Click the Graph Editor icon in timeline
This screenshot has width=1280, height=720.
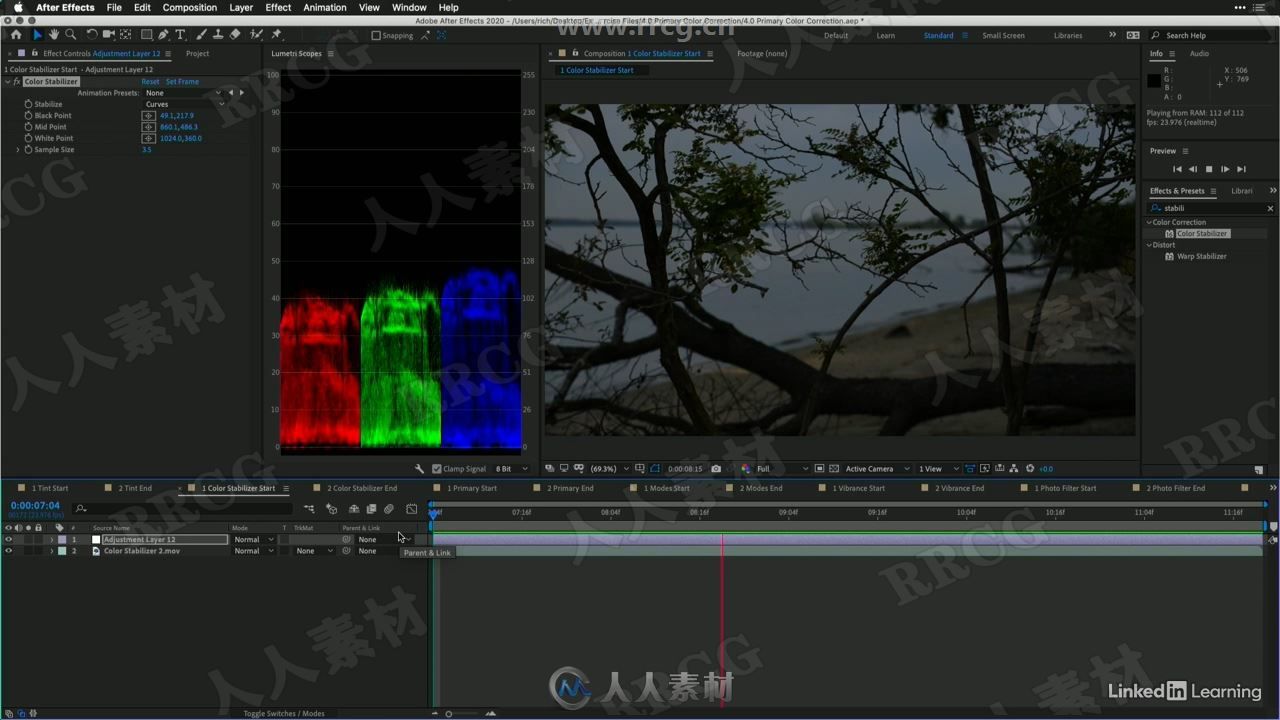[411, 509]
